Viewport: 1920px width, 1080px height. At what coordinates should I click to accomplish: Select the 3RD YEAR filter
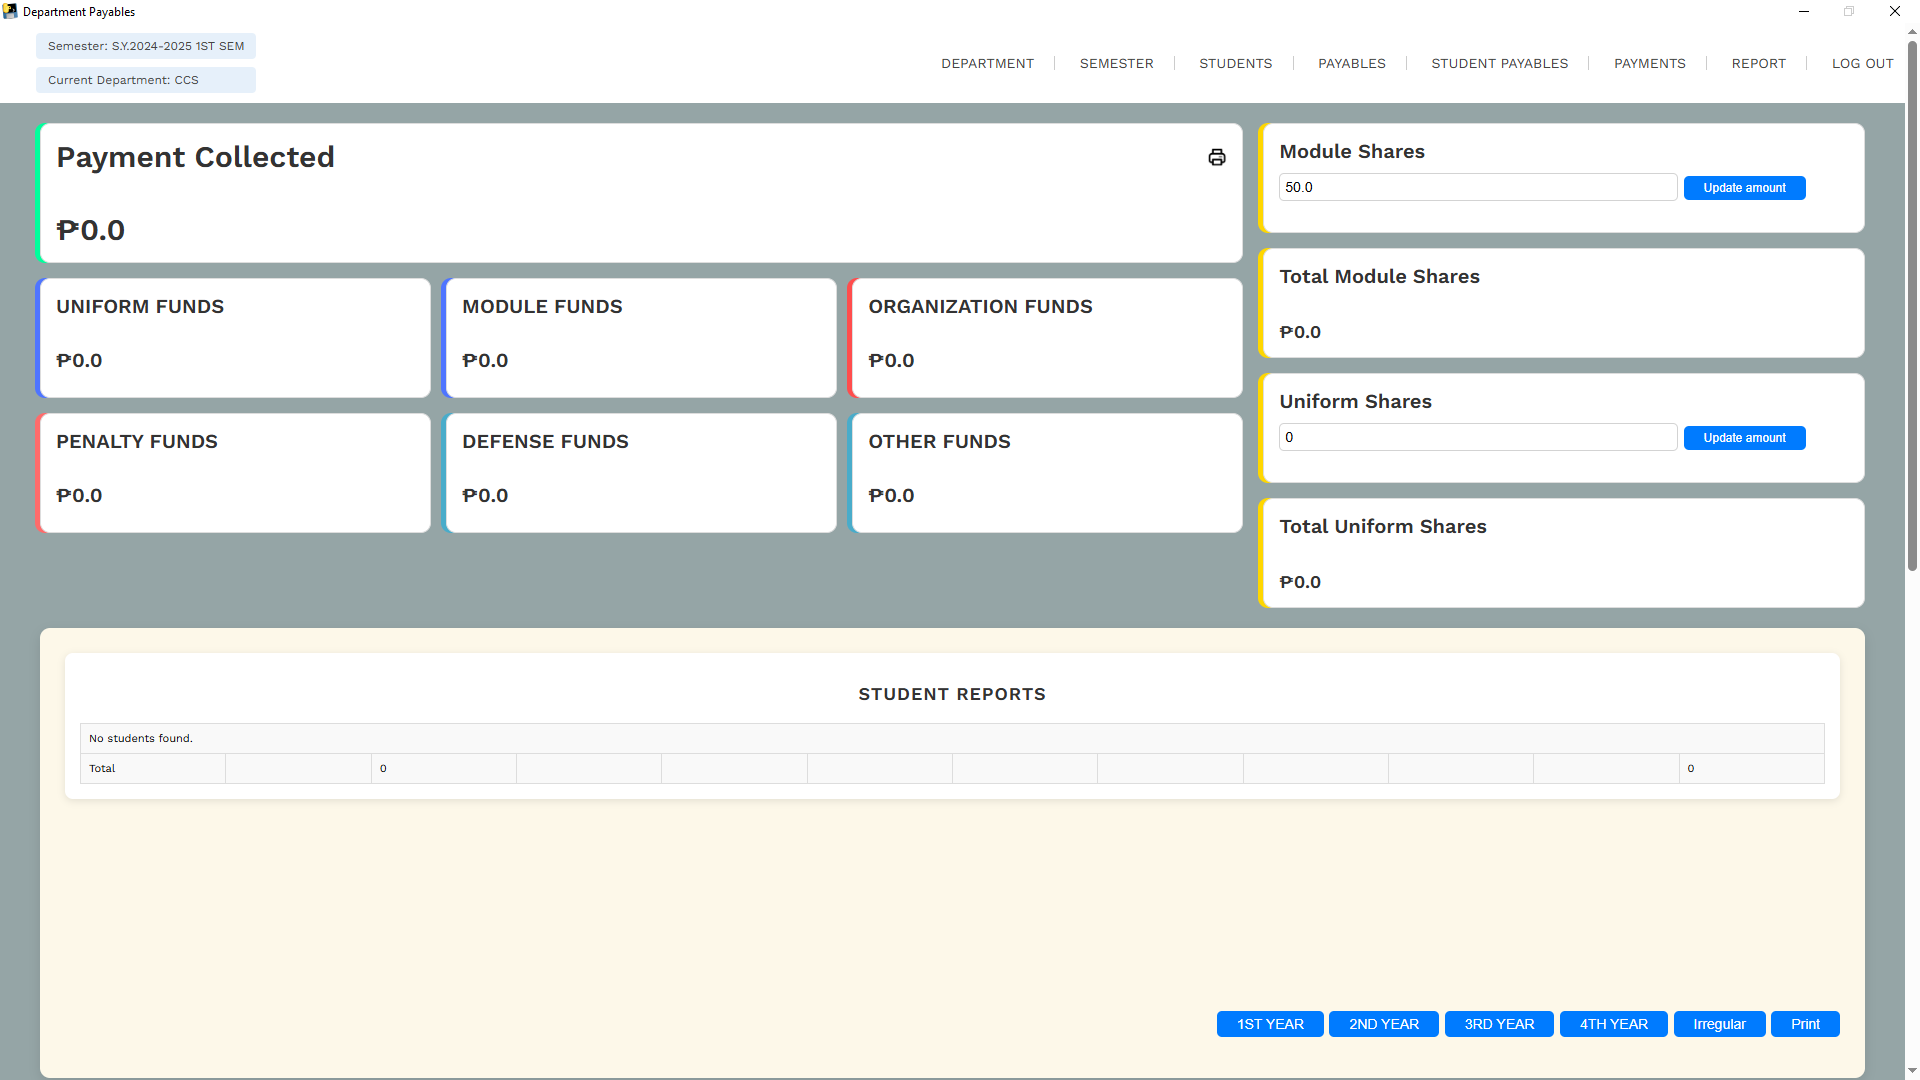coord(1498,1023)
